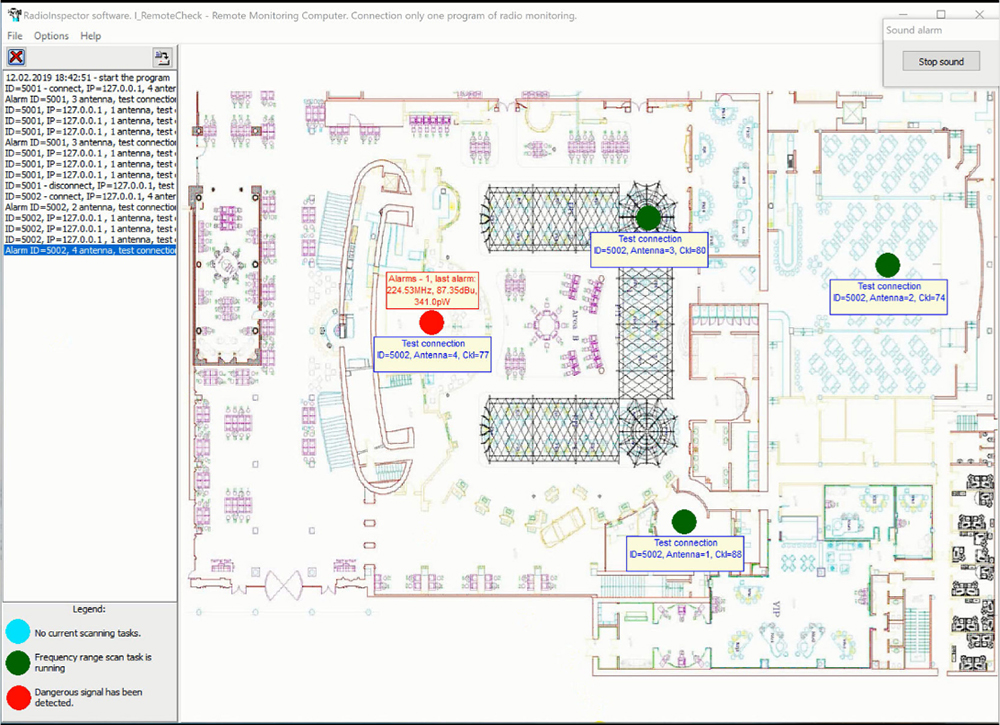Open the Help menu
This screenshot has width=1000, height=725.
point(91,36)
